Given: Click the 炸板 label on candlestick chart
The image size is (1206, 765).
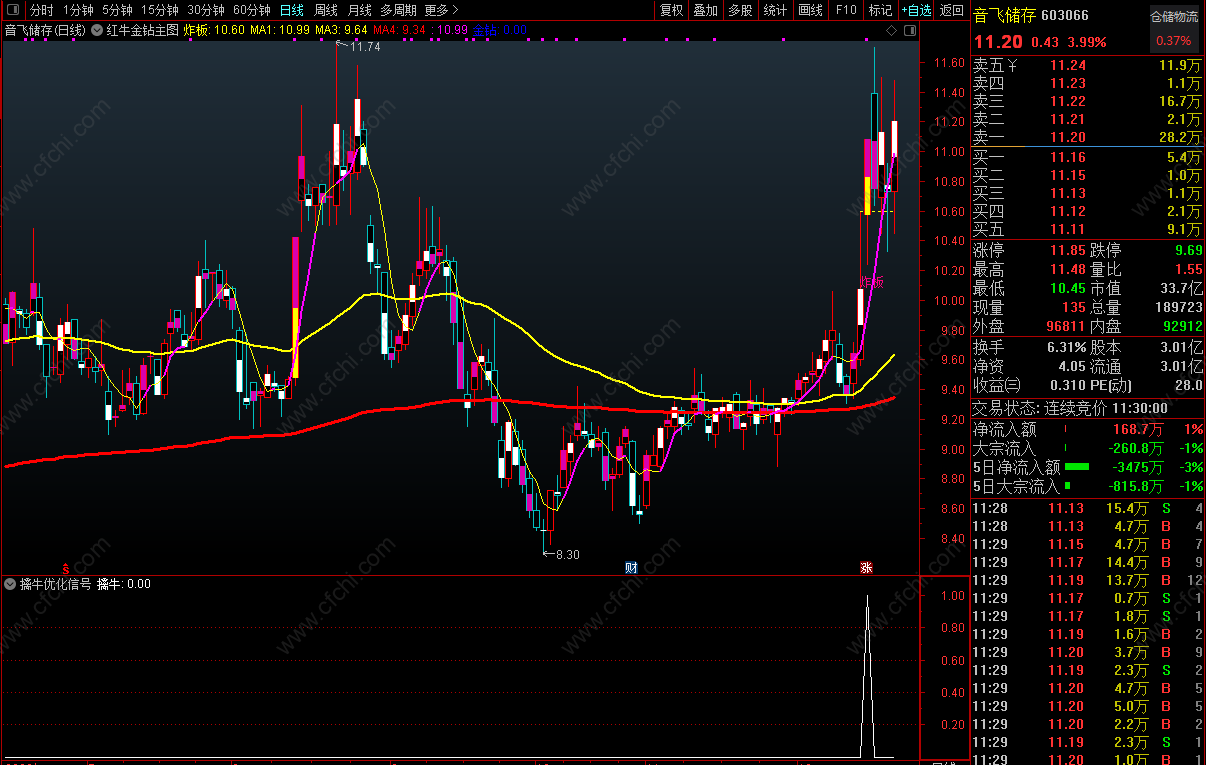Looking at the screenshot, I should [873, 283].
